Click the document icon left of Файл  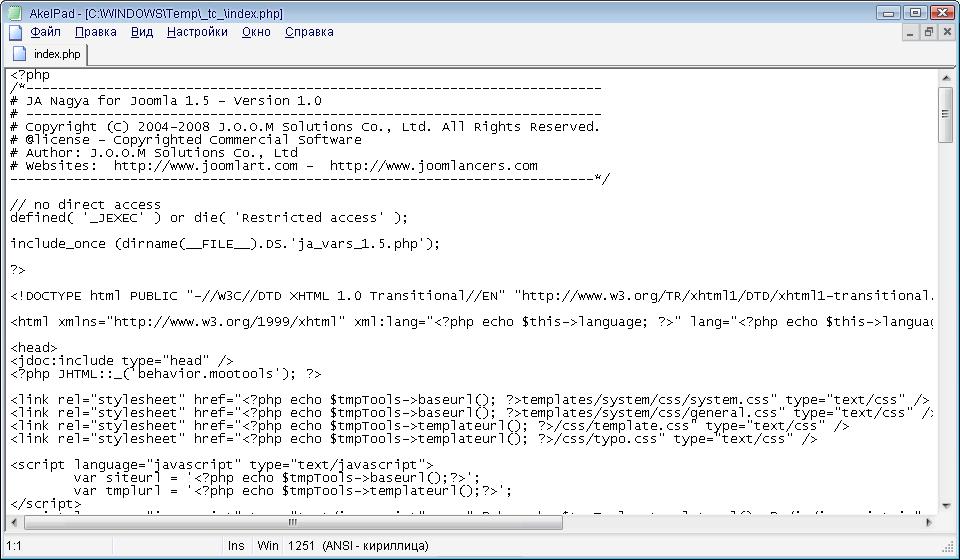click(x=15, y=32)
